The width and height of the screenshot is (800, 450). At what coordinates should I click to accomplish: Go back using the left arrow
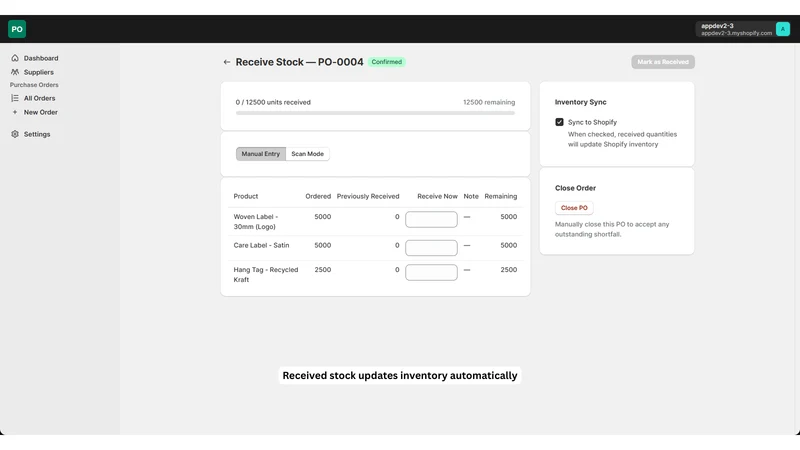[227, 62]
